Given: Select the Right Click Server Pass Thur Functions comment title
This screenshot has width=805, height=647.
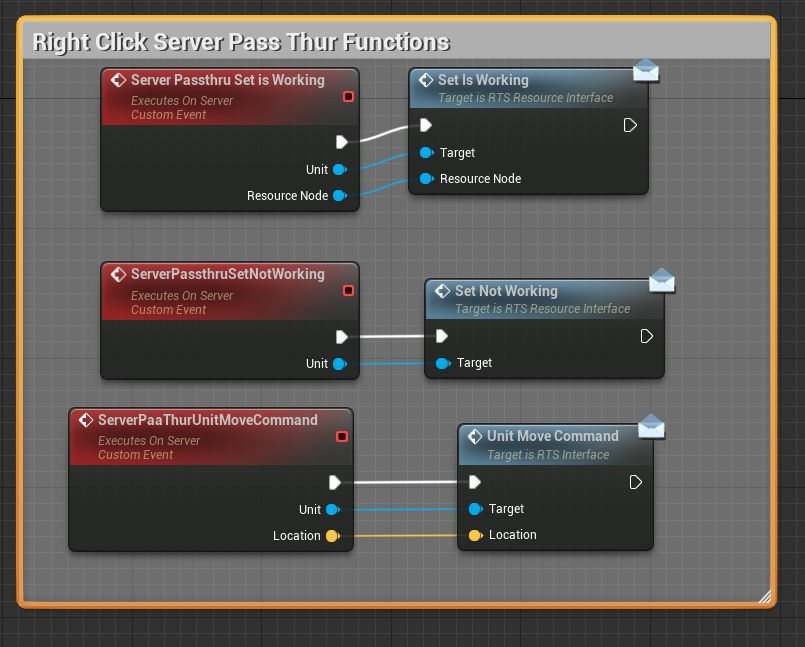Looking at the screenshot, I should pos(241,42).
